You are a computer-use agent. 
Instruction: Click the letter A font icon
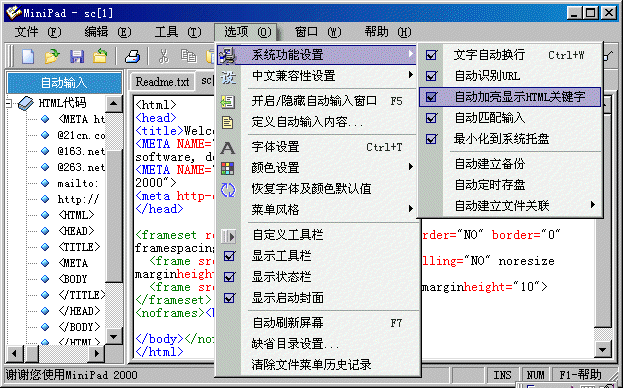click(x=228, y=148)
